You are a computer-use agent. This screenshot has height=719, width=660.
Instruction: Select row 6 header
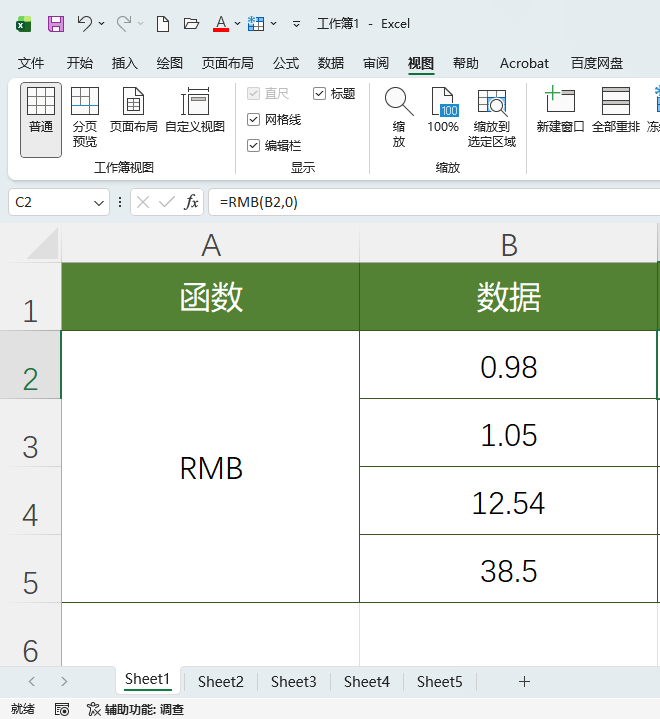coord(30,635)
